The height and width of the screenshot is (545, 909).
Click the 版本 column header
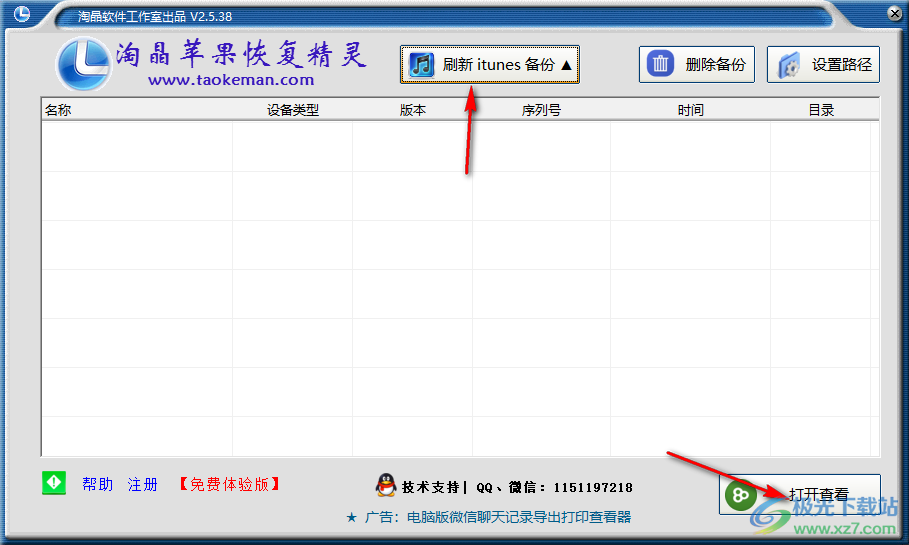413,110
